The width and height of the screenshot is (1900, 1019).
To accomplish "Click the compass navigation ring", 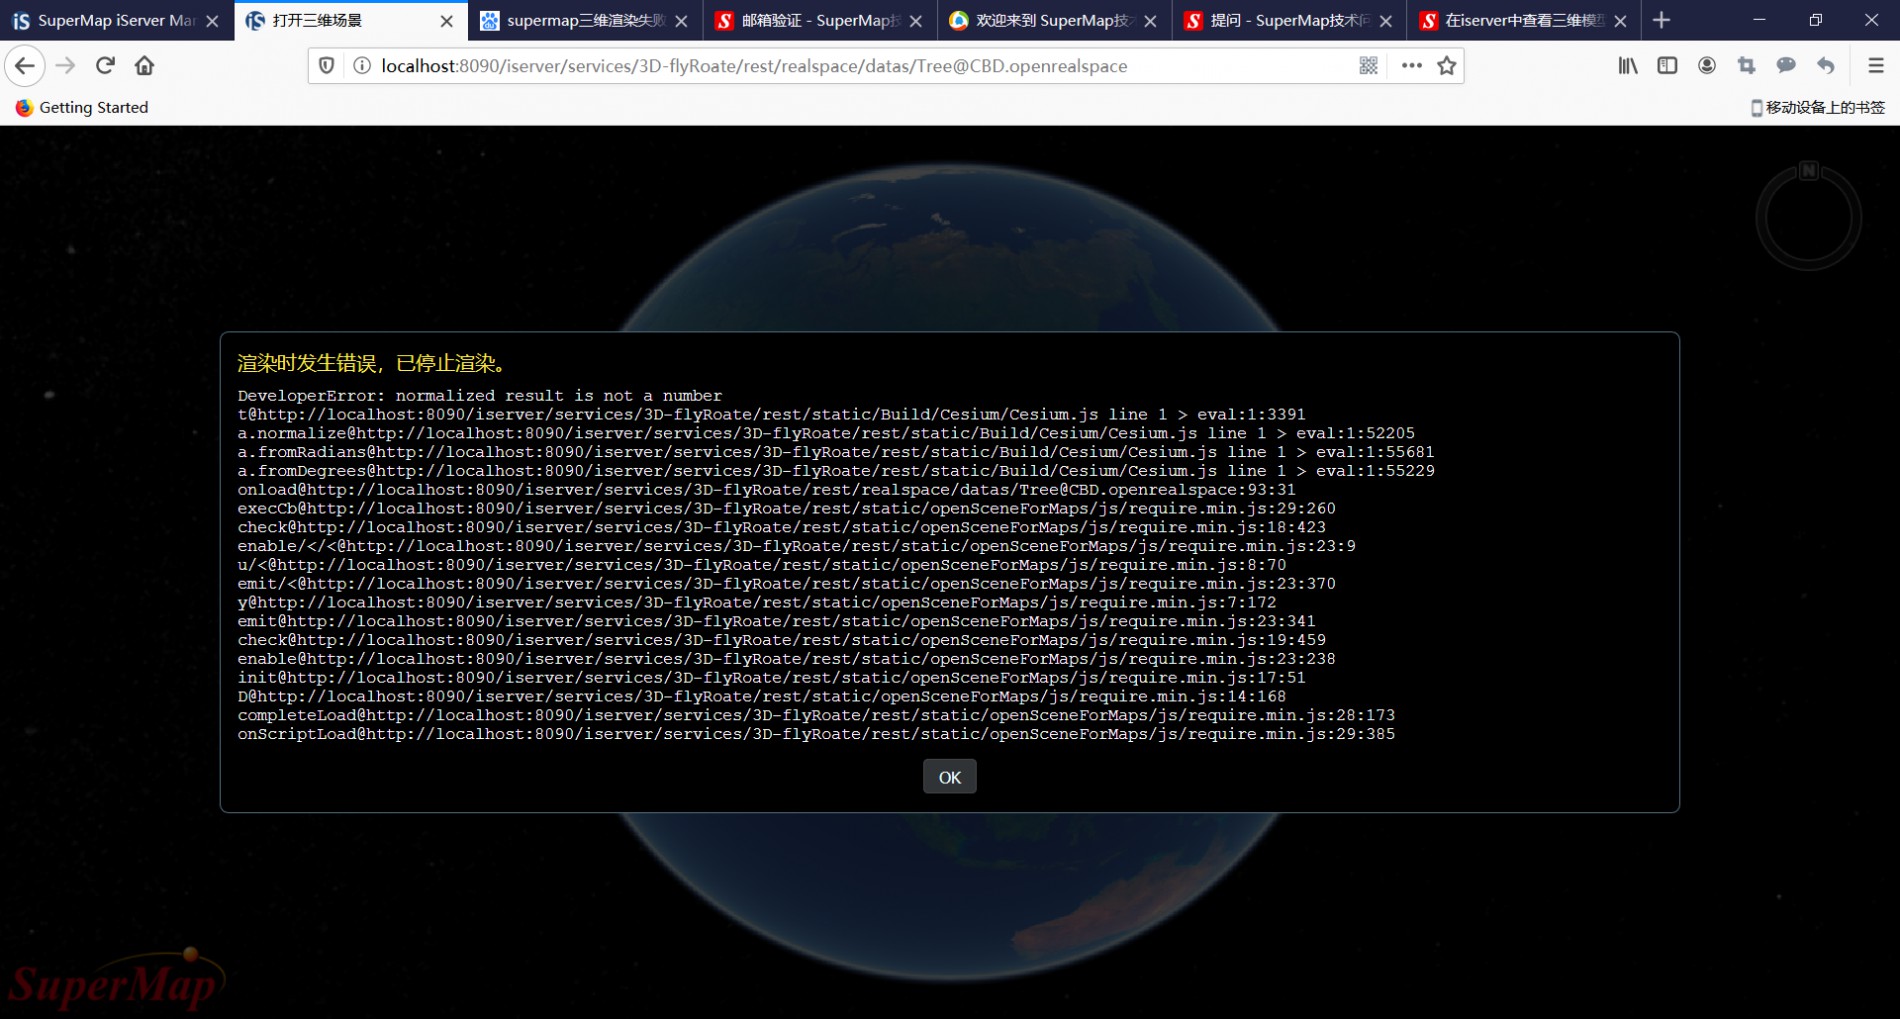I will point(1808,218).
